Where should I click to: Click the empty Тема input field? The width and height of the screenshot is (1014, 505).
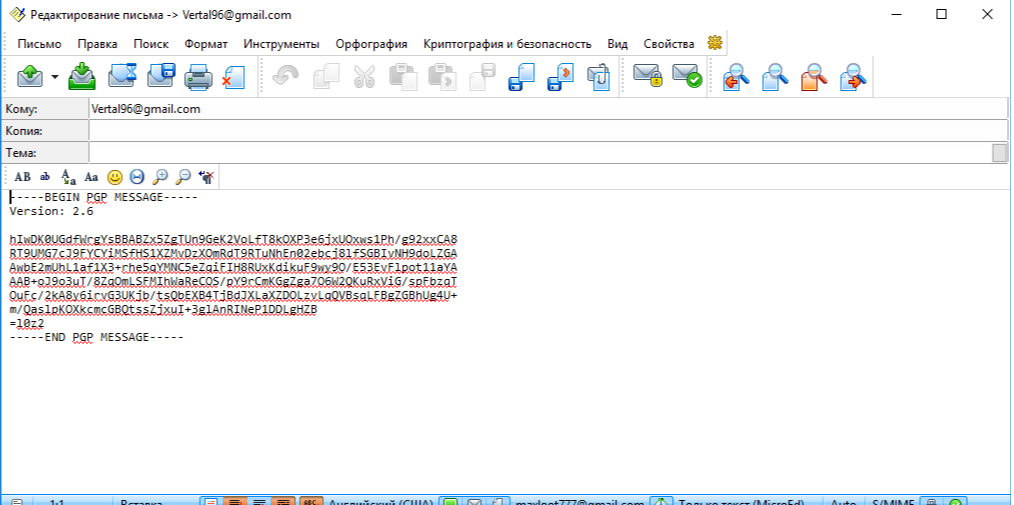coord(540,153)
